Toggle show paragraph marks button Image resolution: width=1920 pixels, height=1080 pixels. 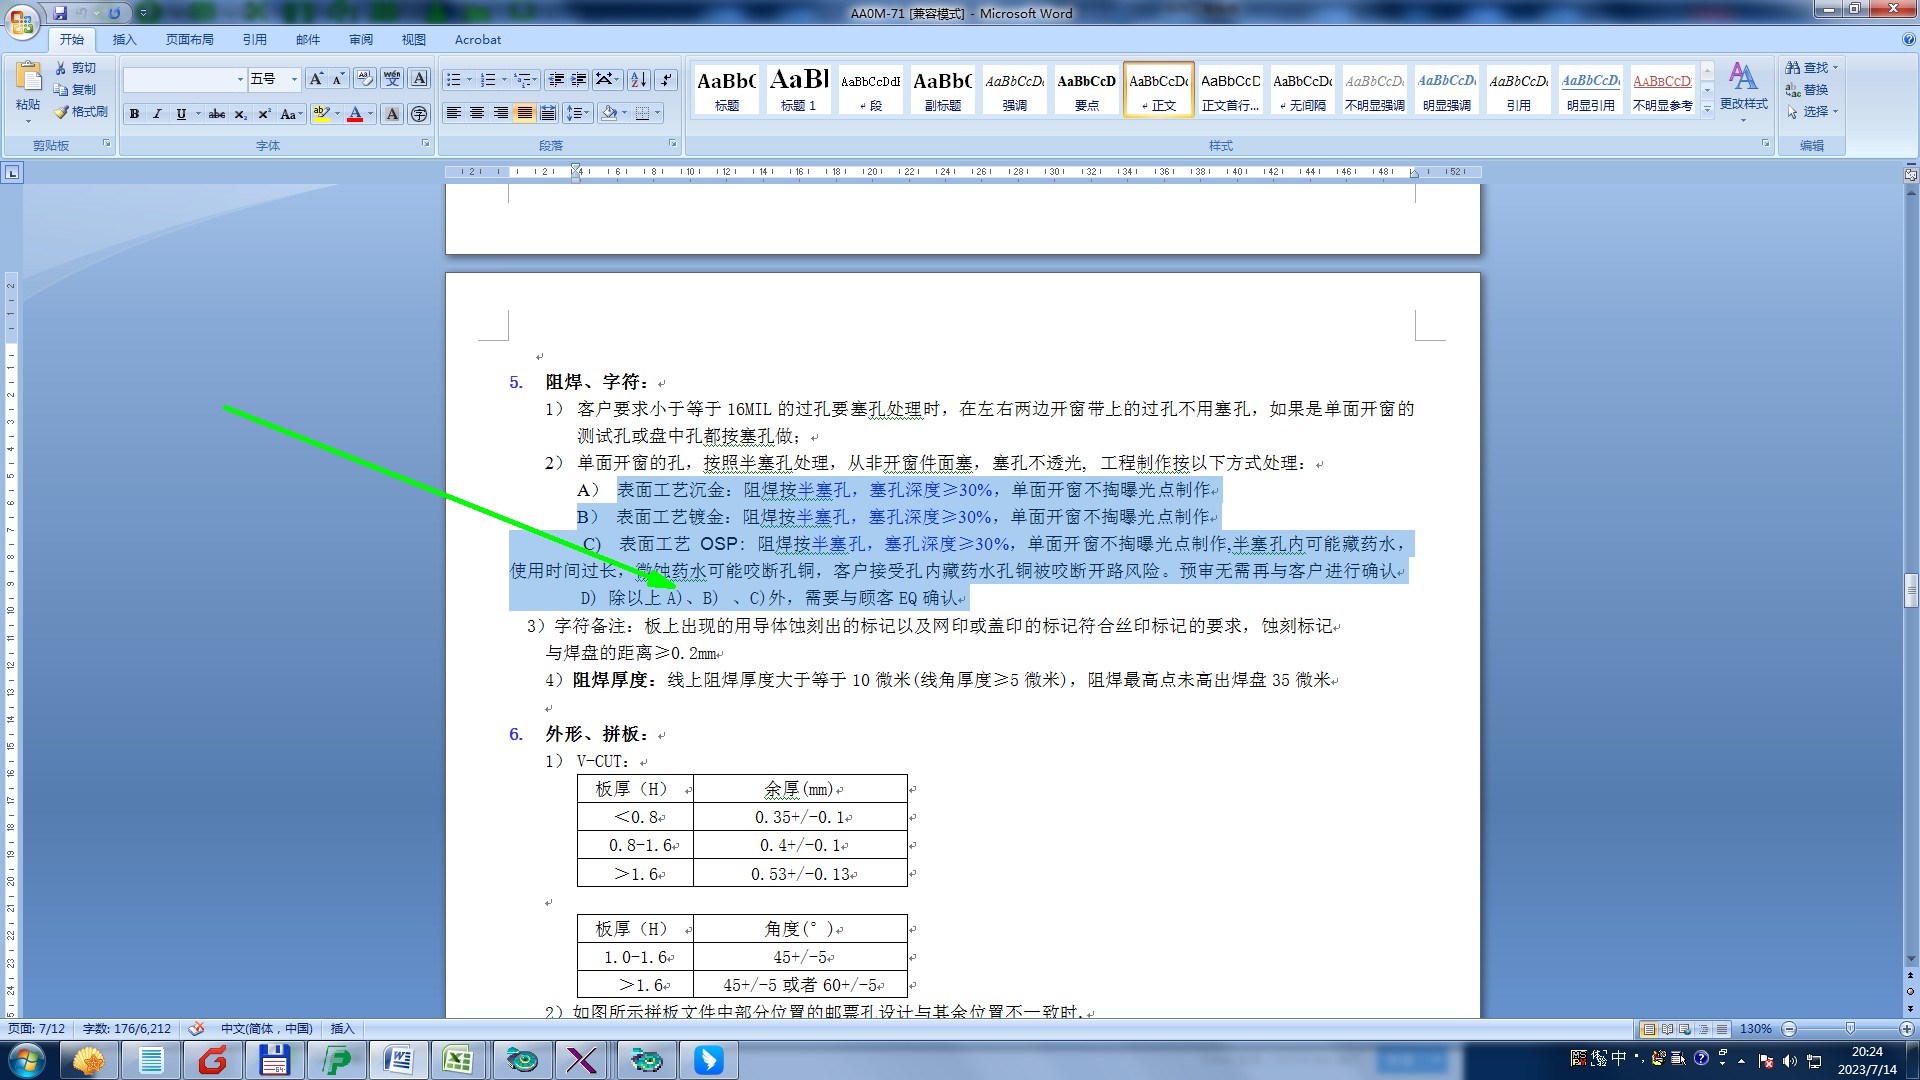(x=666, y=80)
